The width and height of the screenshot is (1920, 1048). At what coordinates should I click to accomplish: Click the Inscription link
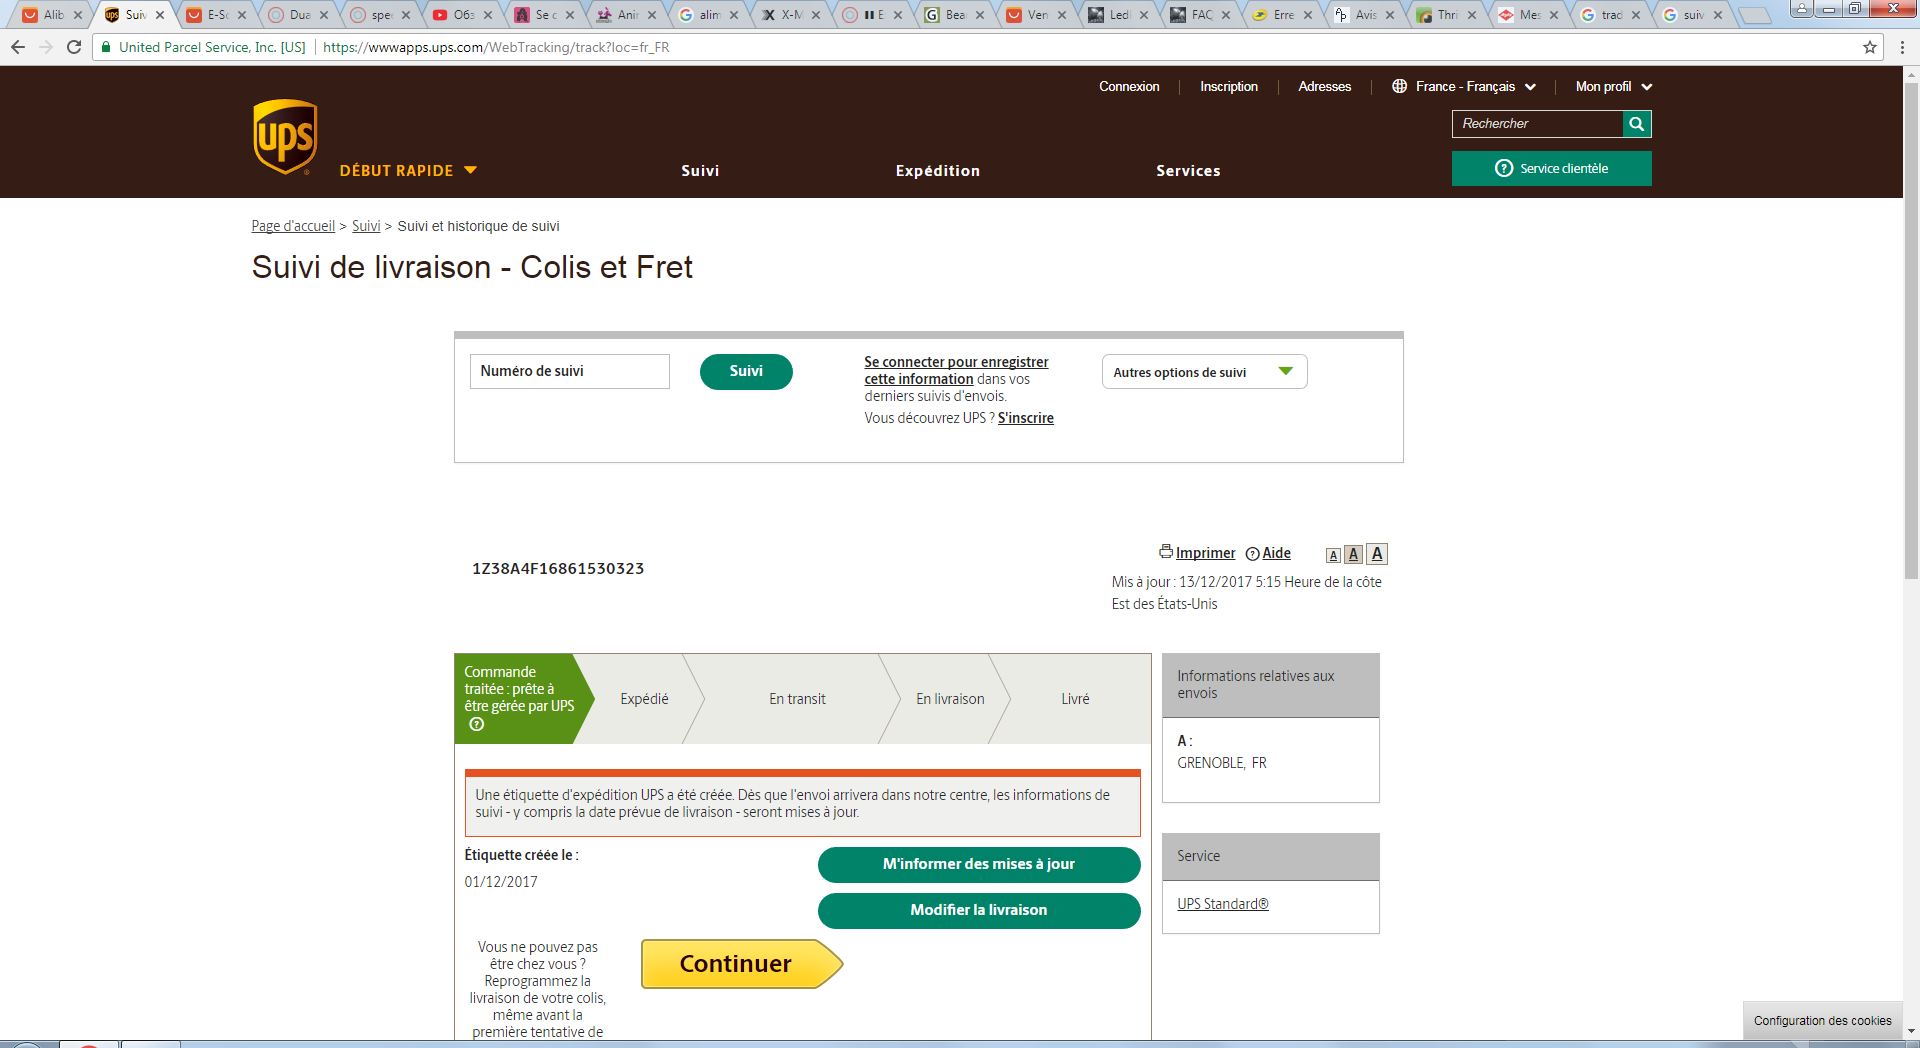[1229, 86]
